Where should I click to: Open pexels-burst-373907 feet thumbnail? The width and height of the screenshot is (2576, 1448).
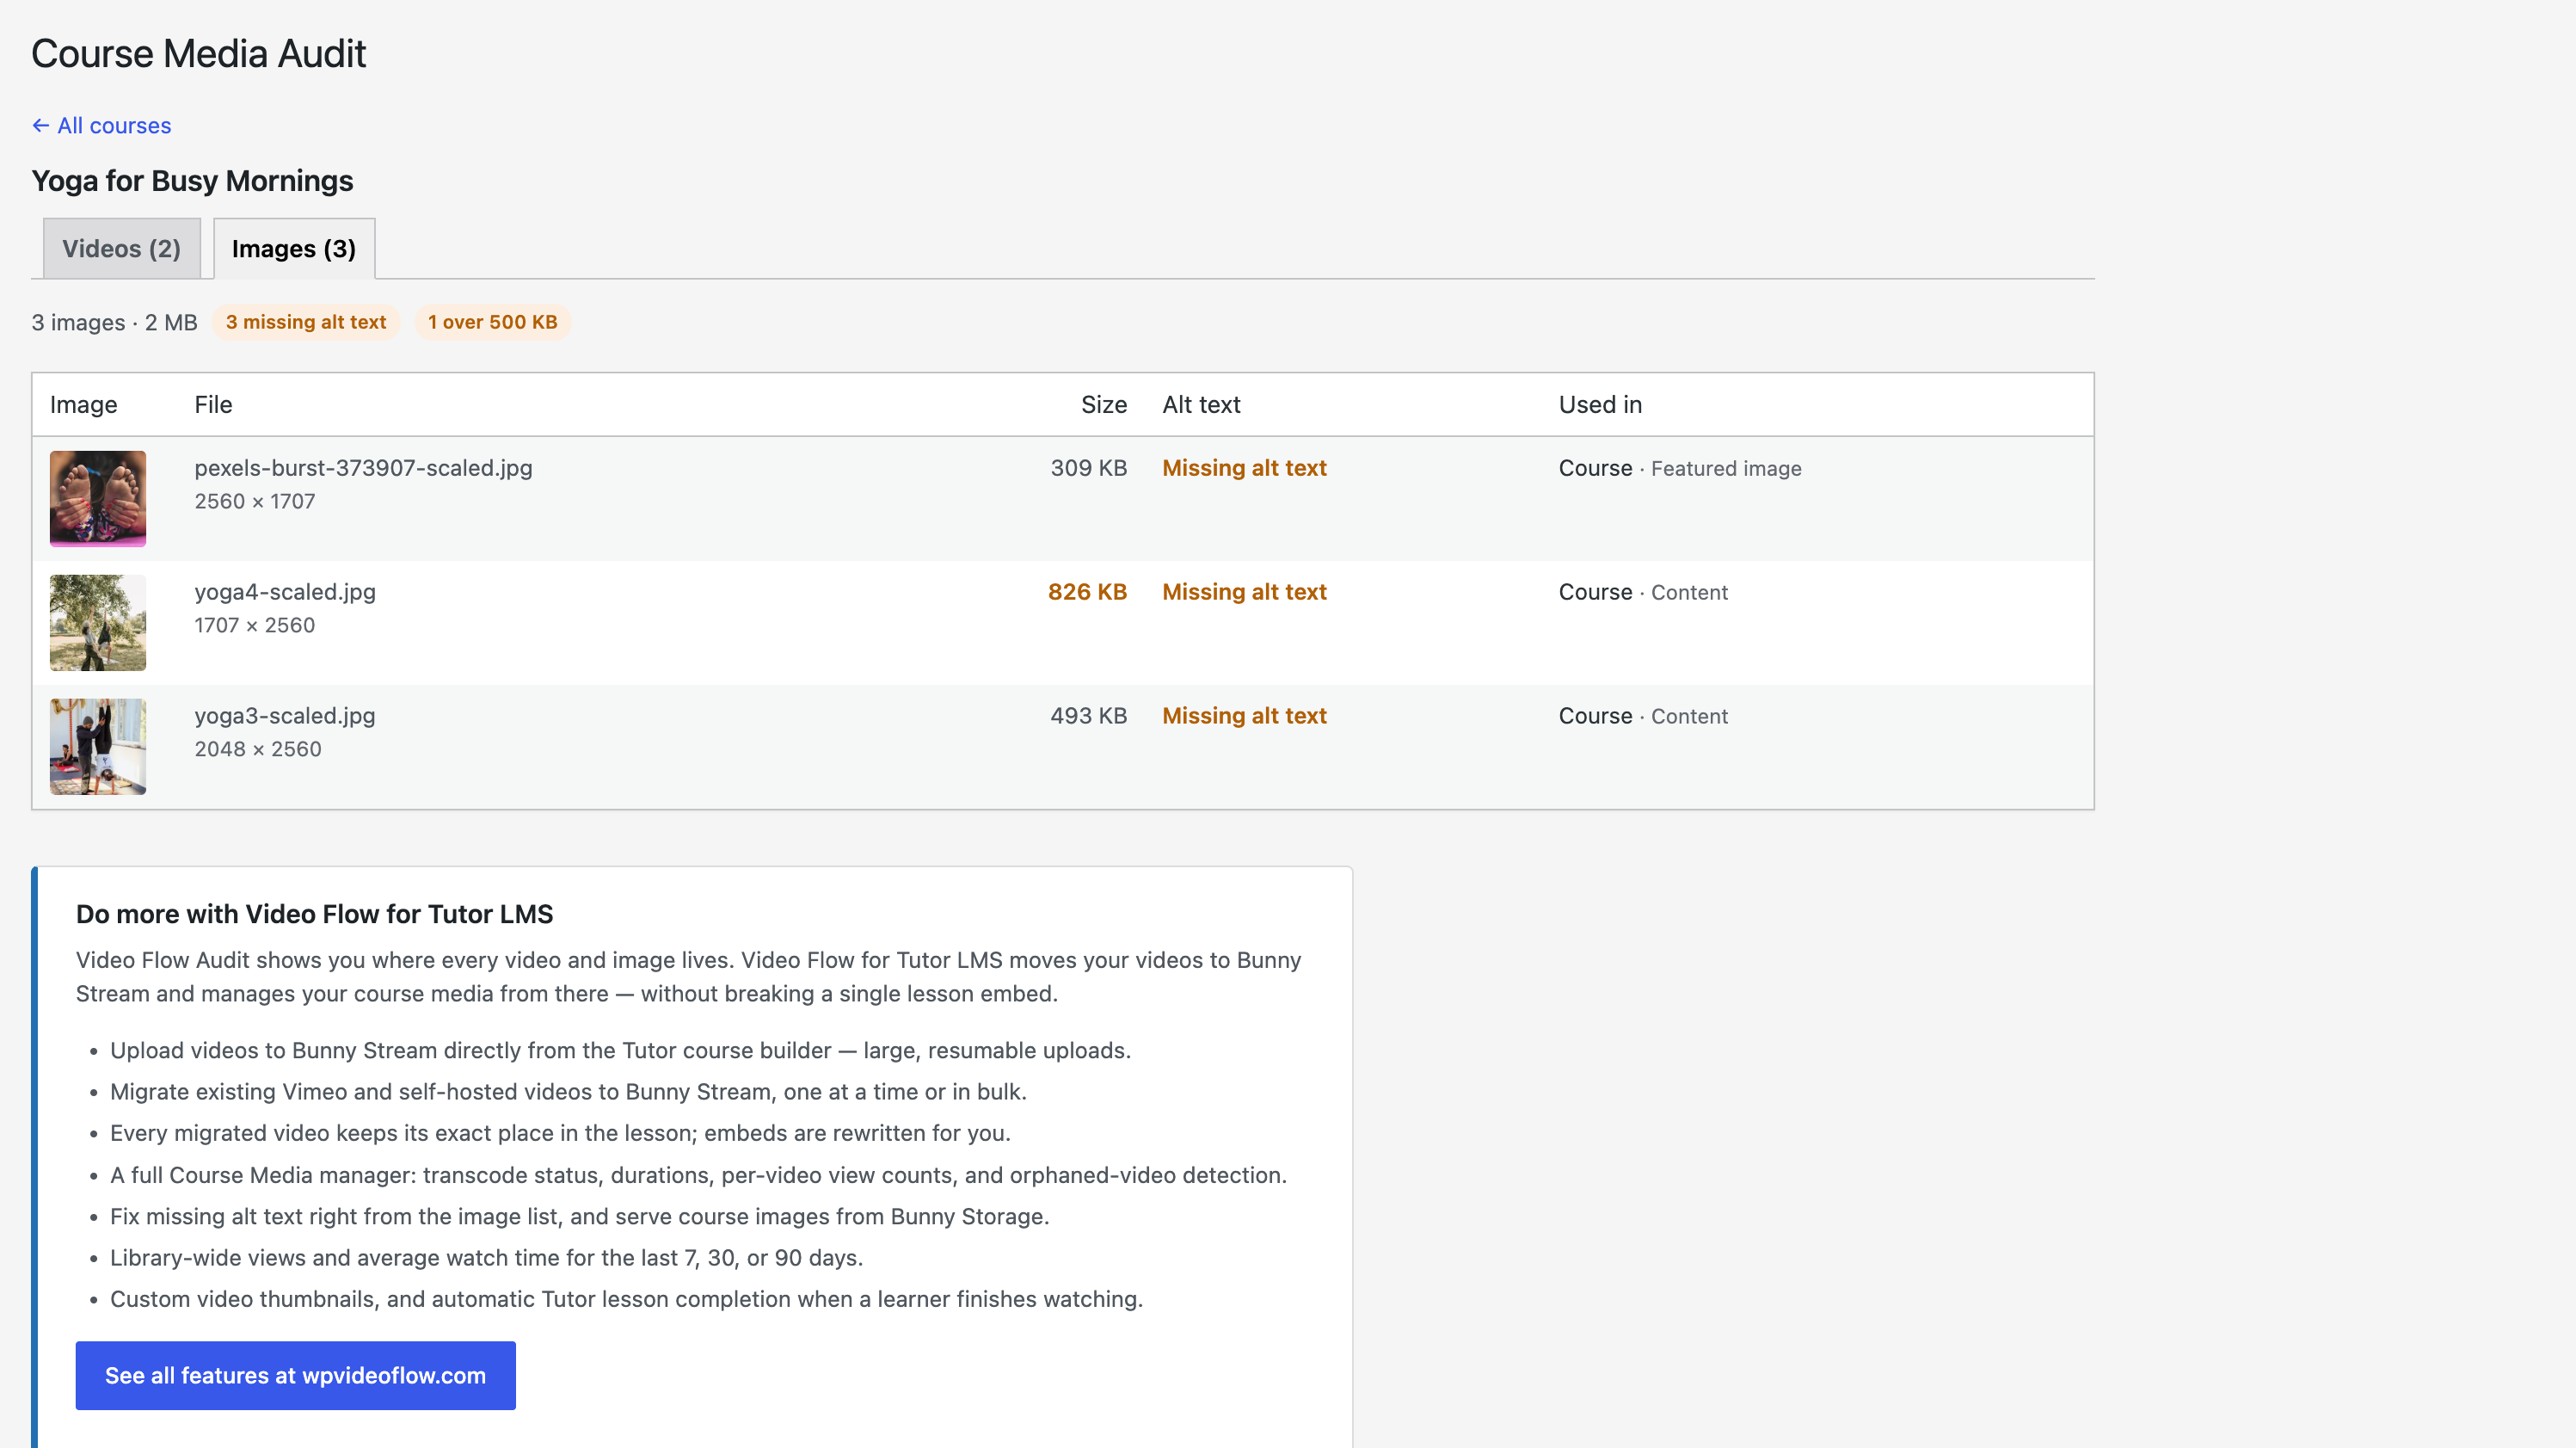(98, 498)
